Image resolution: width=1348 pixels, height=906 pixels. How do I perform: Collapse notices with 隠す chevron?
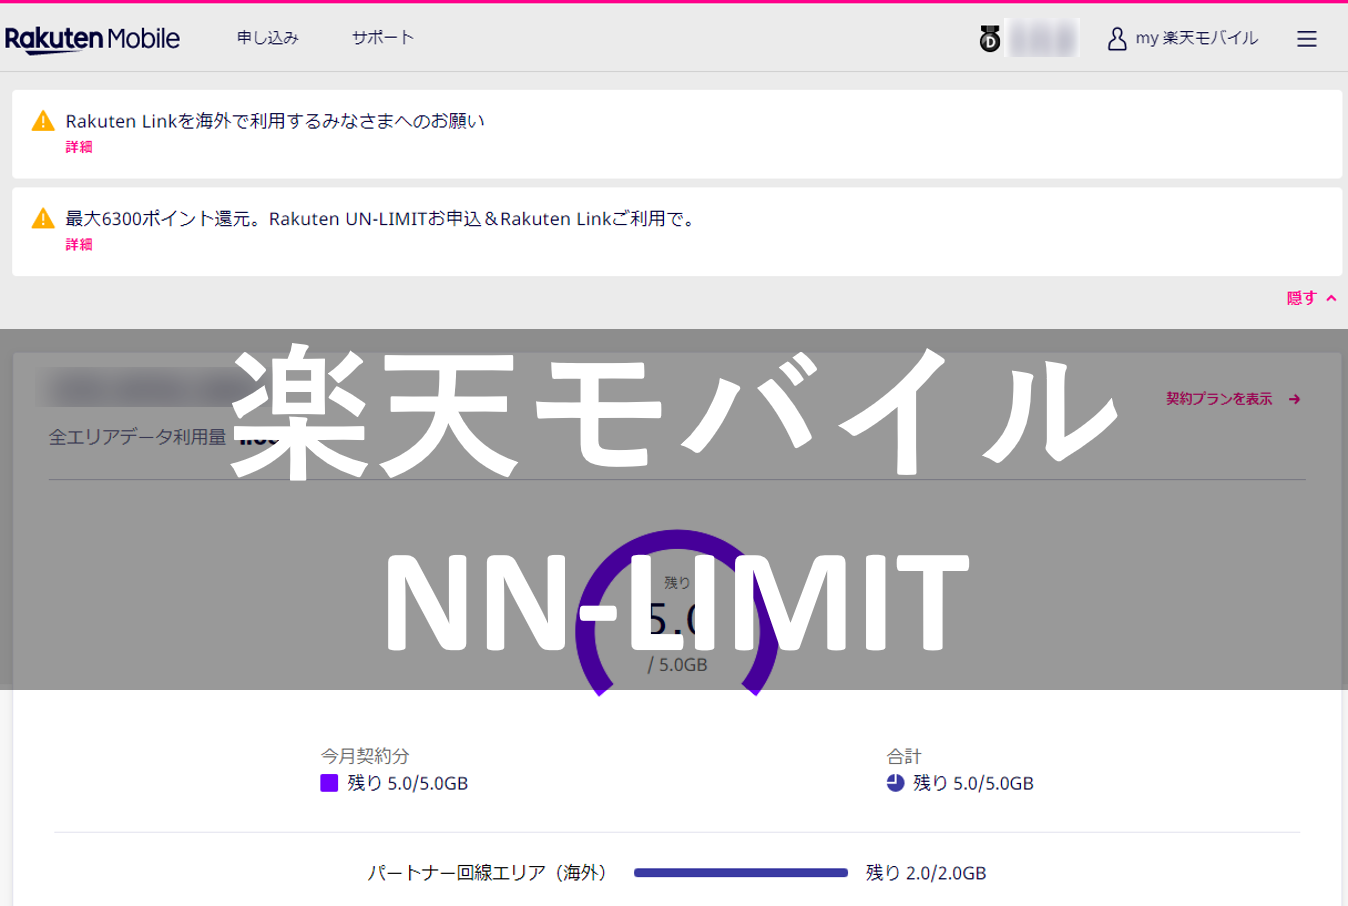pos(1331,298)
